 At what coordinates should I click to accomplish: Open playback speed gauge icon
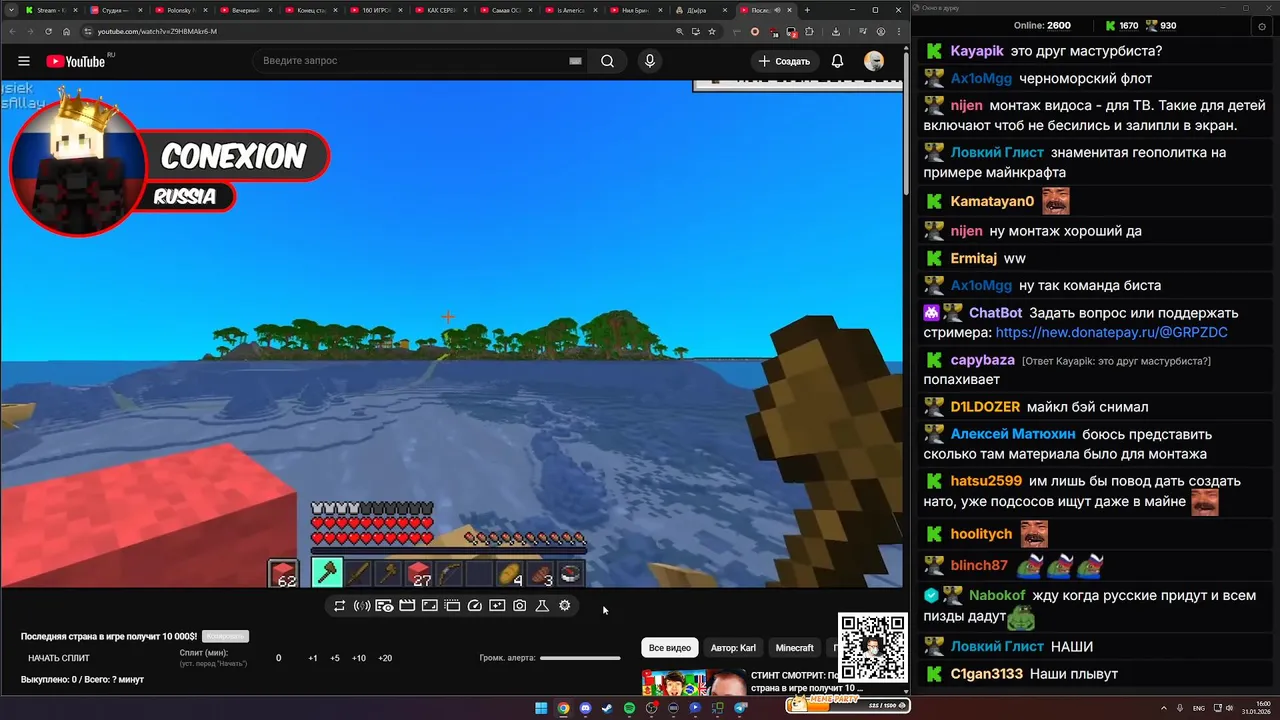475,605
